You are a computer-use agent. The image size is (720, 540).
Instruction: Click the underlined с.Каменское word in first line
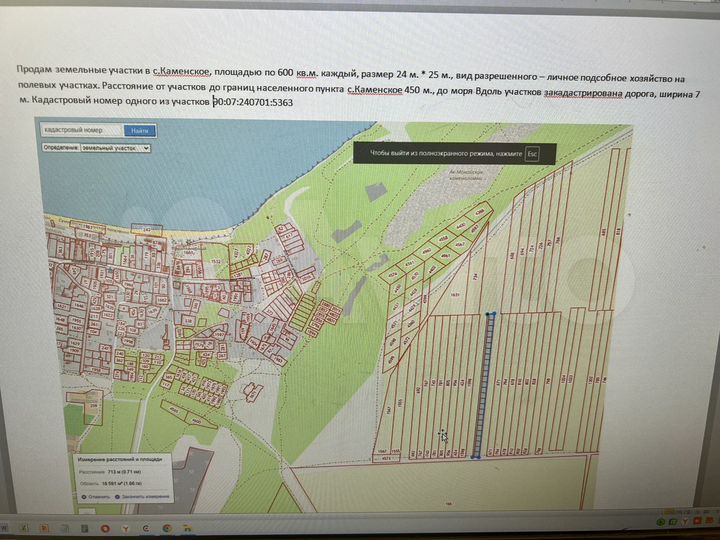[182, 71]
